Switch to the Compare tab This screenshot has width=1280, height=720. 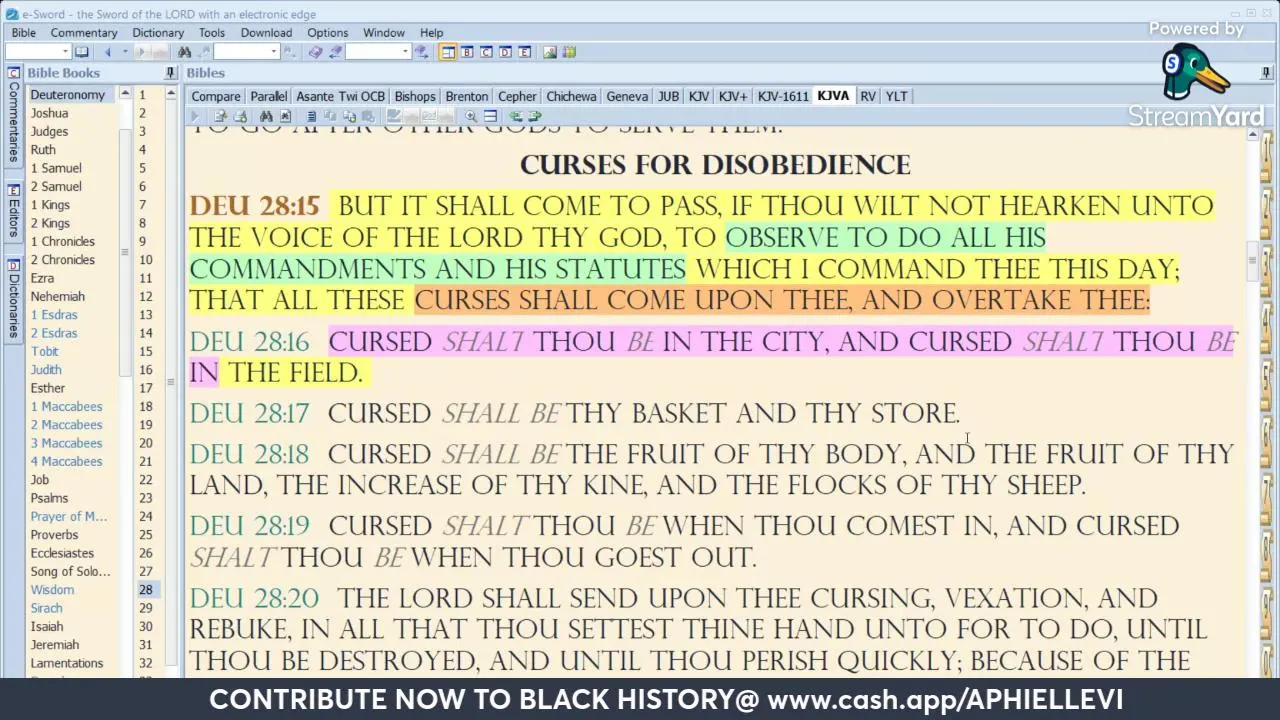pos(216,96)
